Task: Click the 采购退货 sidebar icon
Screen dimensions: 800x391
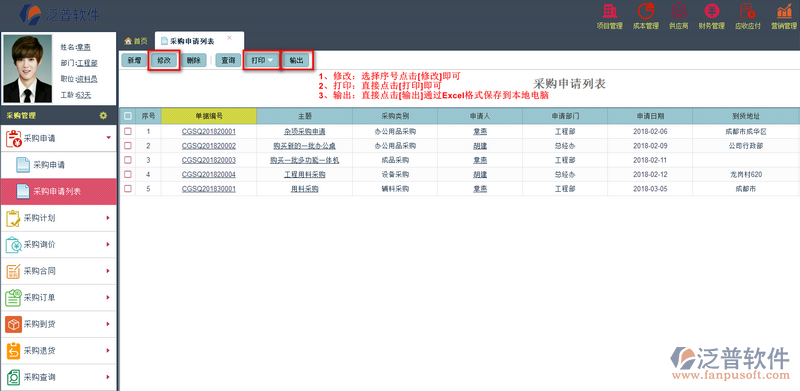Action: point(13,351)
